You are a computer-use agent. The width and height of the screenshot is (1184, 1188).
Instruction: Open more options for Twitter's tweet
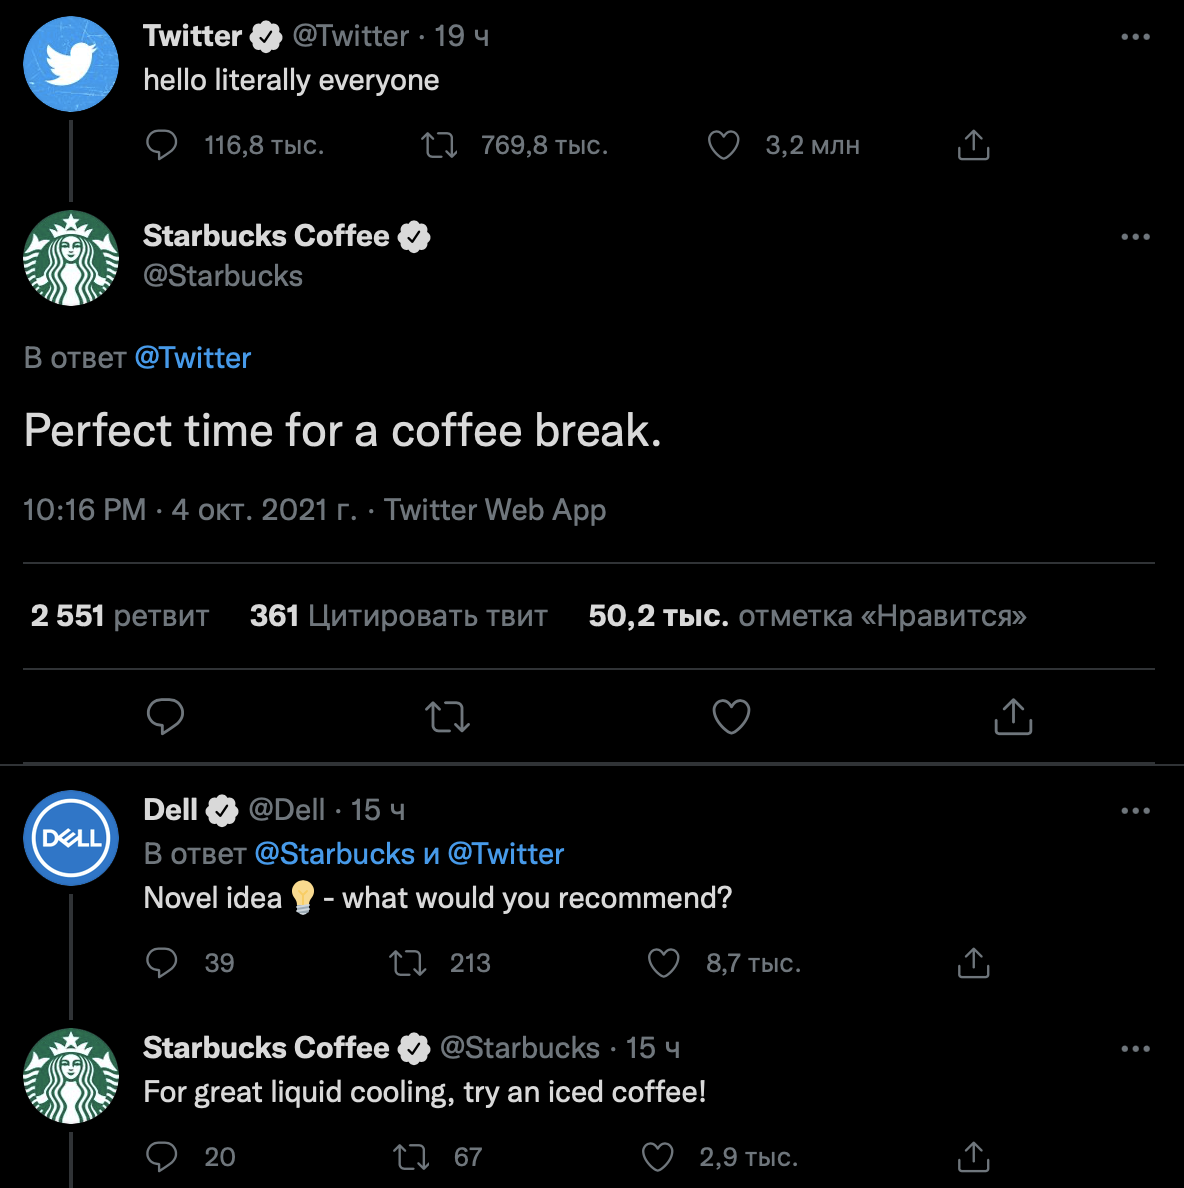[1135, 37]
